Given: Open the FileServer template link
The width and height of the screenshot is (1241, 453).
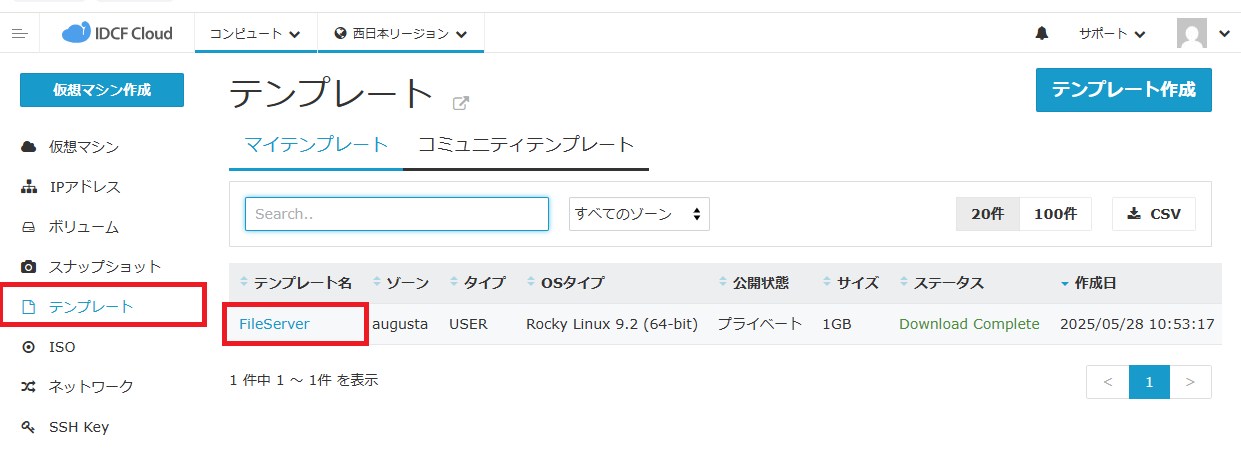Looking at the screenshot, I should (x=274, y=324).
